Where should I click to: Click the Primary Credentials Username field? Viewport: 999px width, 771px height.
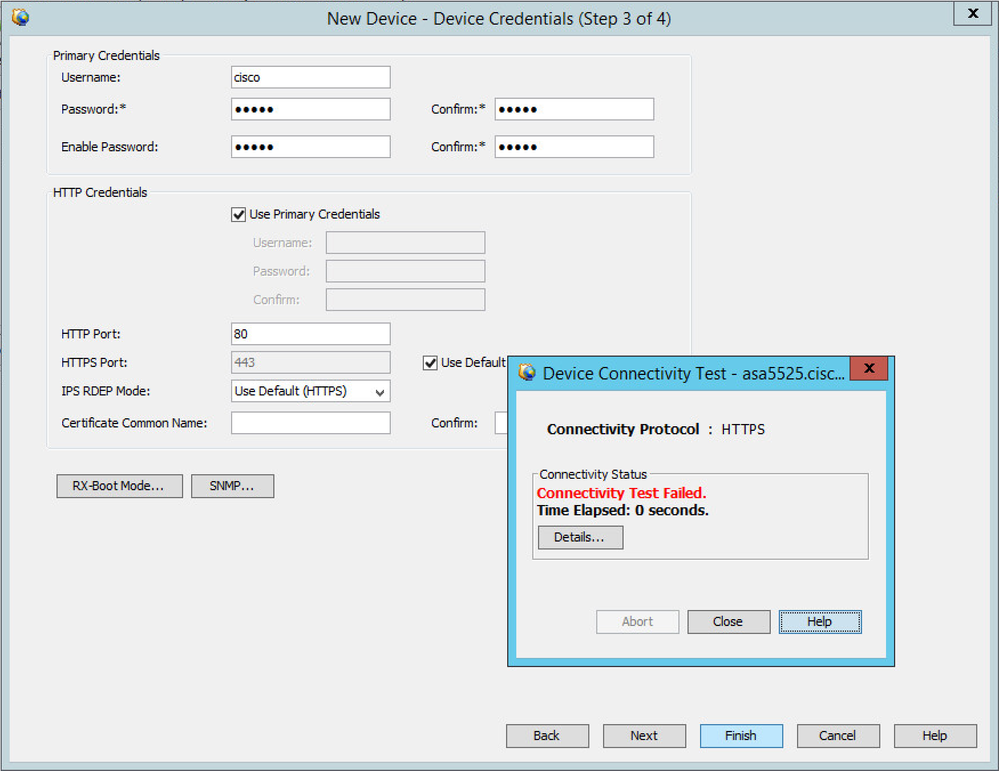[311, 77]
